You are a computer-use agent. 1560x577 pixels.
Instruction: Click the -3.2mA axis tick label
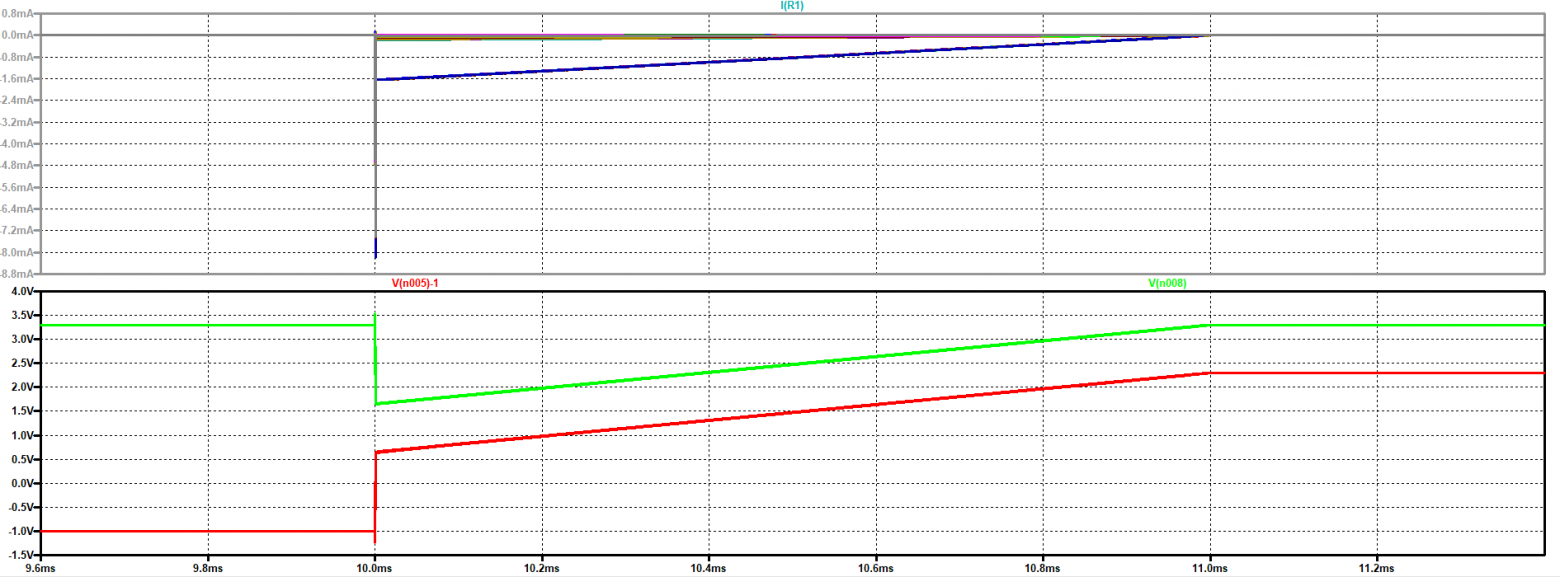tap(18, 122)
